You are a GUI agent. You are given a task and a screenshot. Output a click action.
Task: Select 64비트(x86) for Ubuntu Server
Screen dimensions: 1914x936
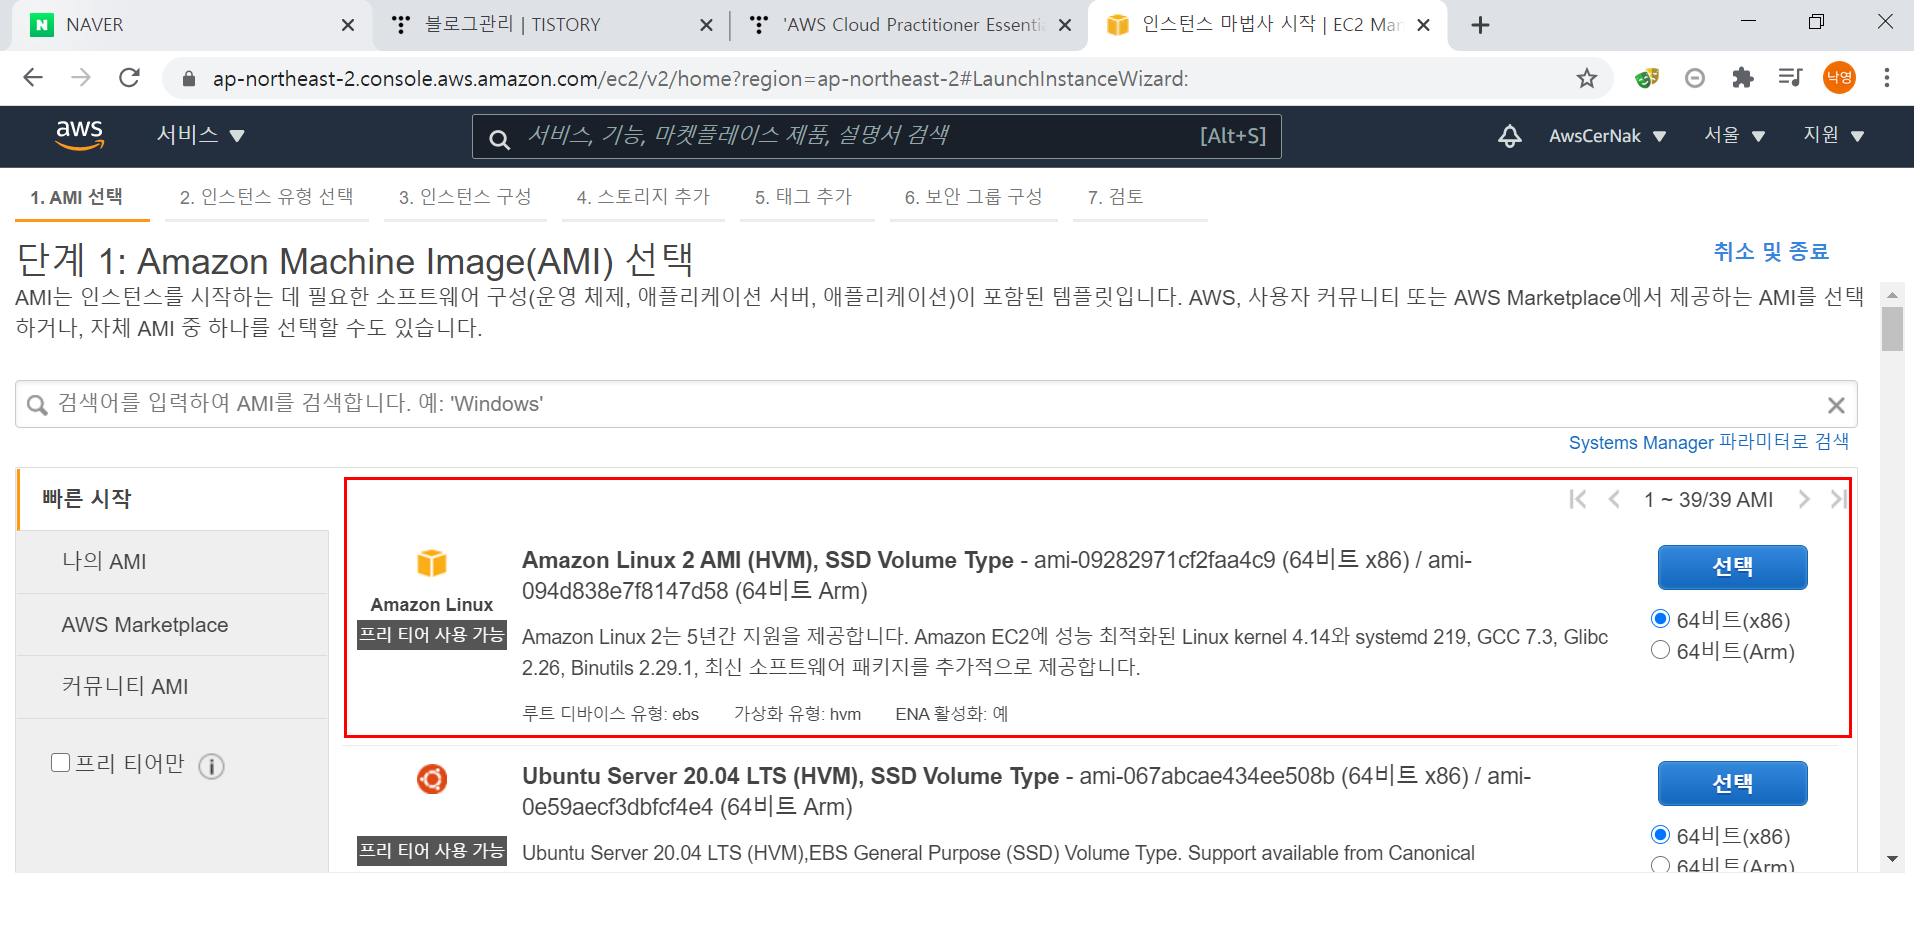tap(1661, 835)
